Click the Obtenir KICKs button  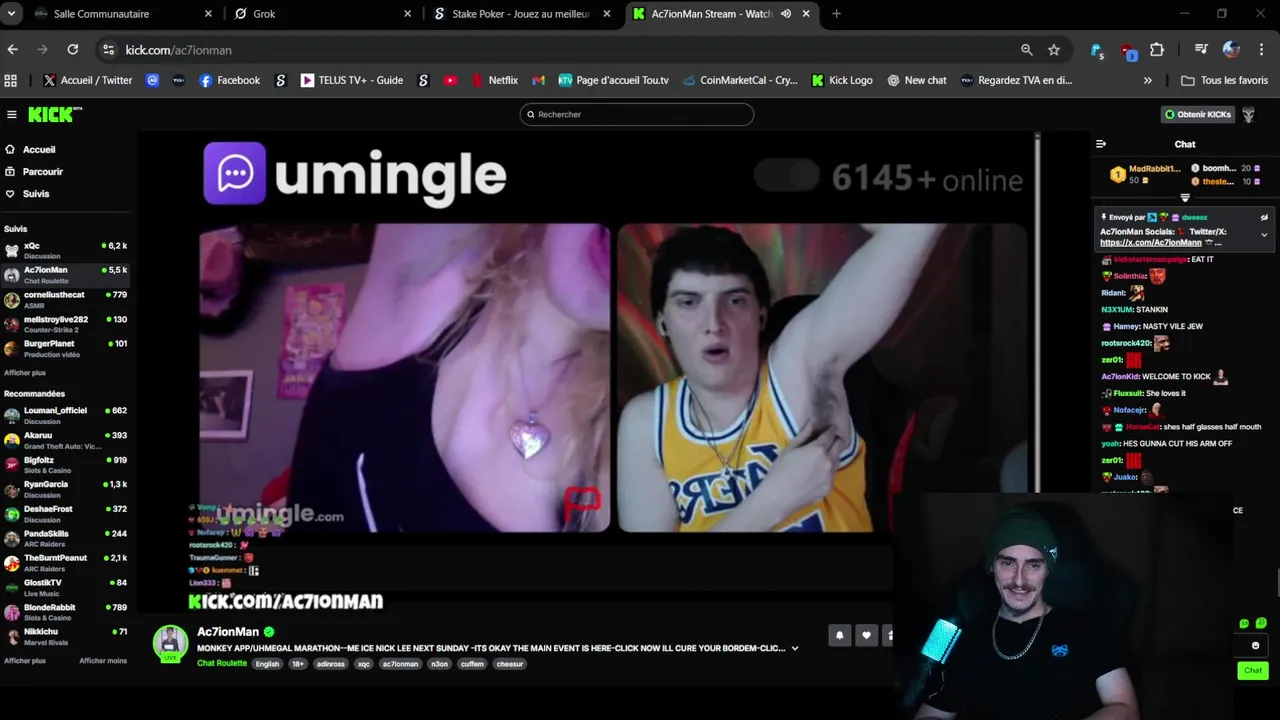(1198, 114)
